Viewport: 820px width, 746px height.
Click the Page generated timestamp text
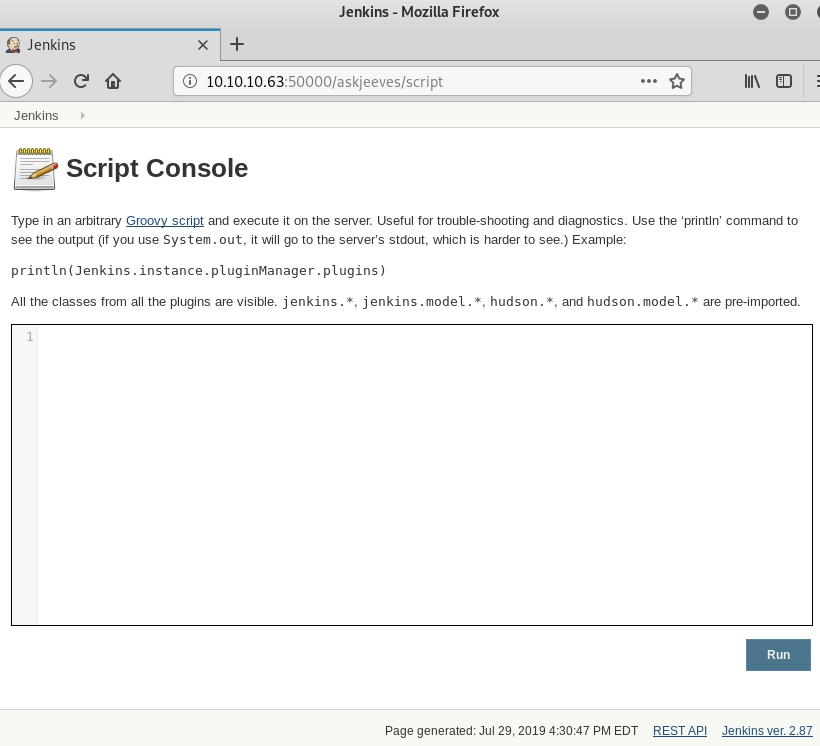pos(511,731)
